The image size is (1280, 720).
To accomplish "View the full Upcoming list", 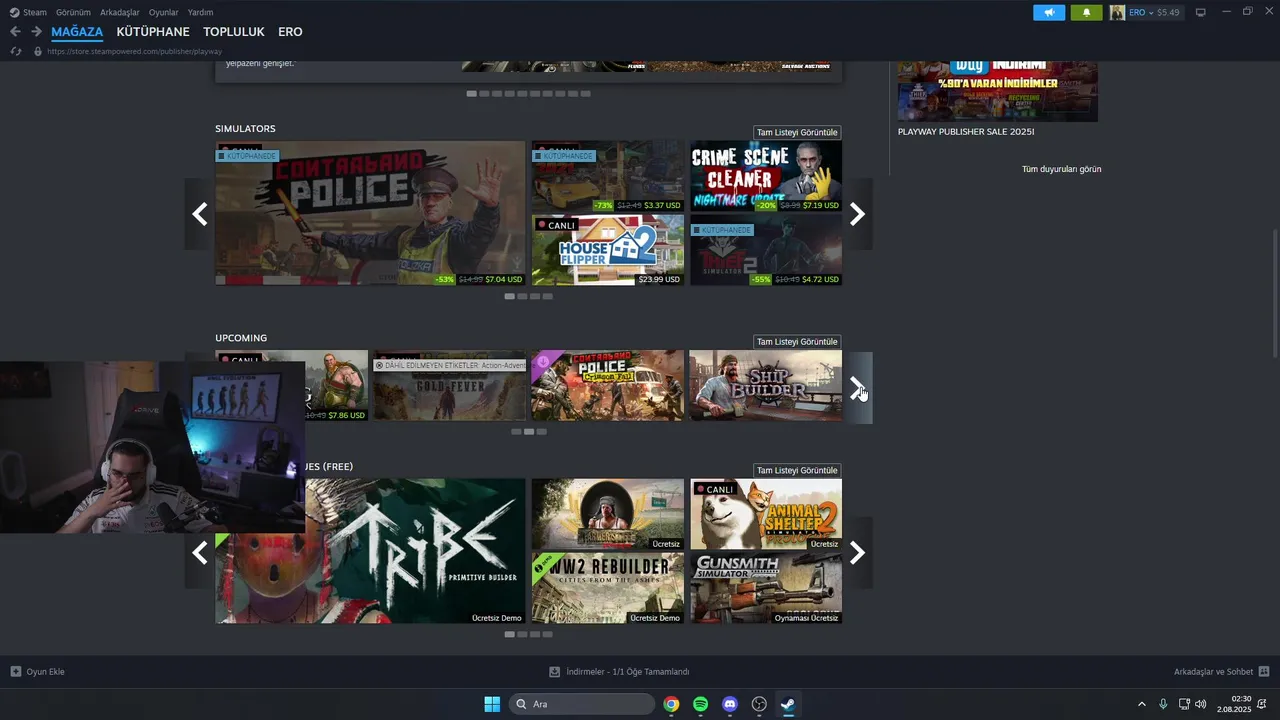I will pos(797,342).
